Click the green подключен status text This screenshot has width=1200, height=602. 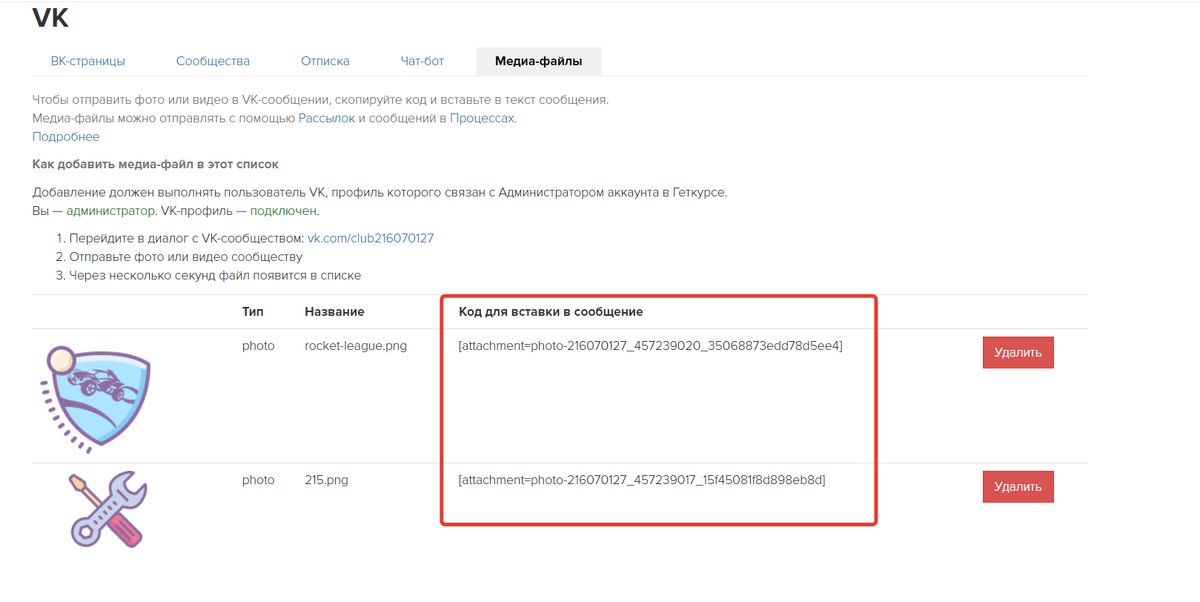click(284, 211)
